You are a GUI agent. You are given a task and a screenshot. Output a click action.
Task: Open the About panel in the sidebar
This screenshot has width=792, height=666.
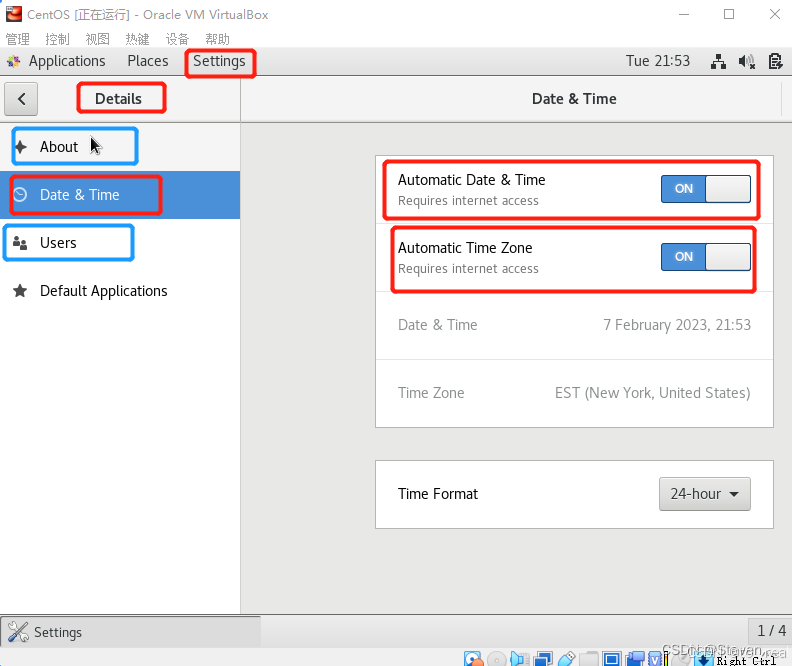[120, 147]
